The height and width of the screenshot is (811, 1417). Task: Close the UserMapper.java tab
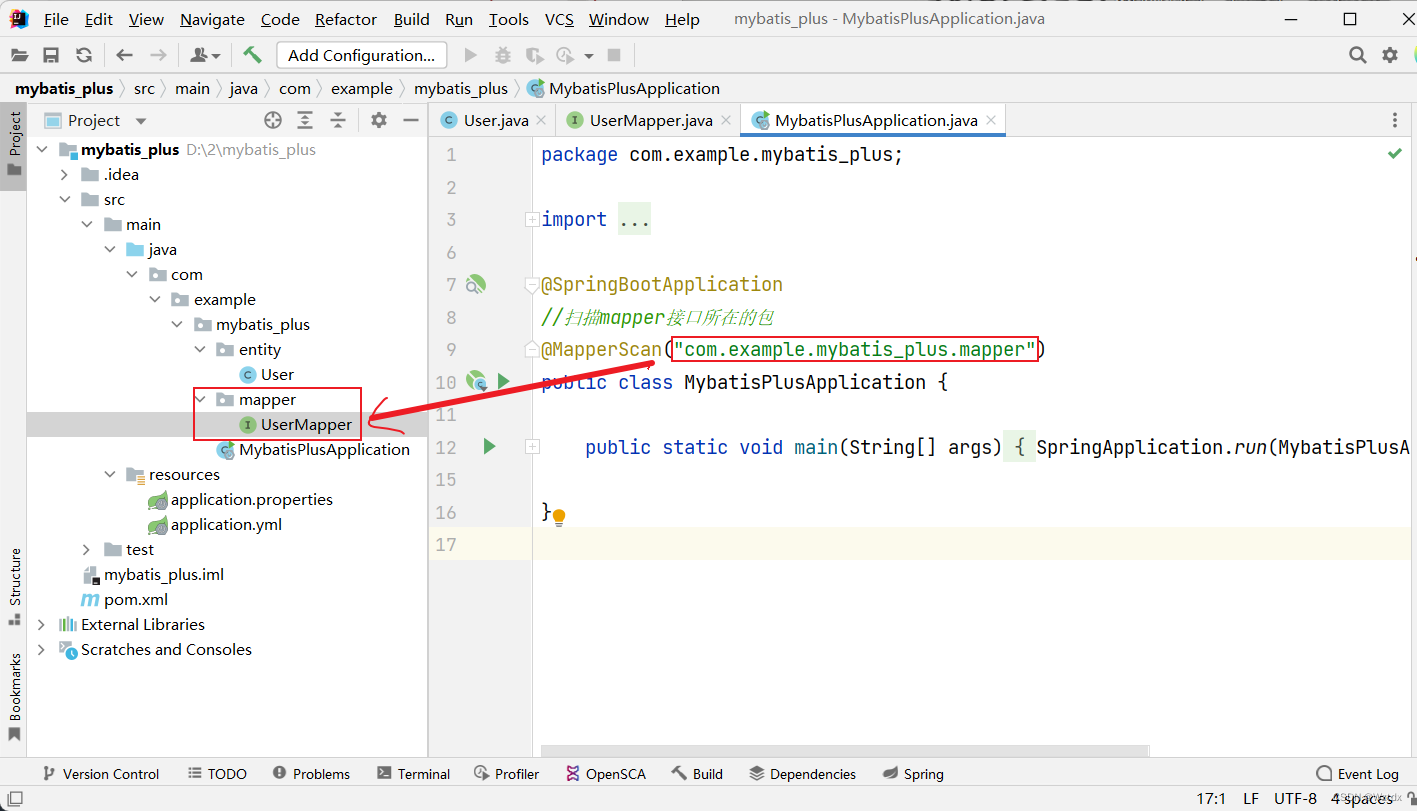[x=725, y=120]
